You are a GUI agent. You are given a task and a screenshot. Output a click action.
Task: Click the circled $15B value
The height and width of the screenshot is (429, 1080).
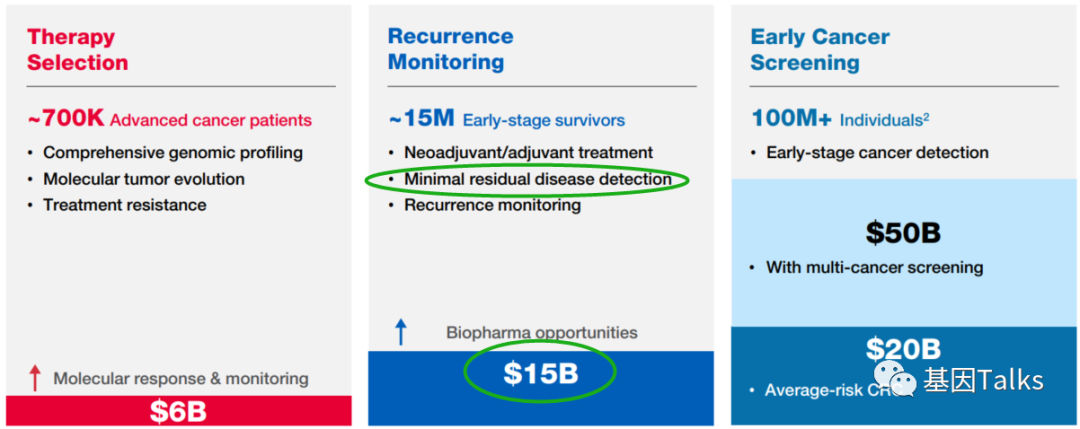click(x=540, y=373)
